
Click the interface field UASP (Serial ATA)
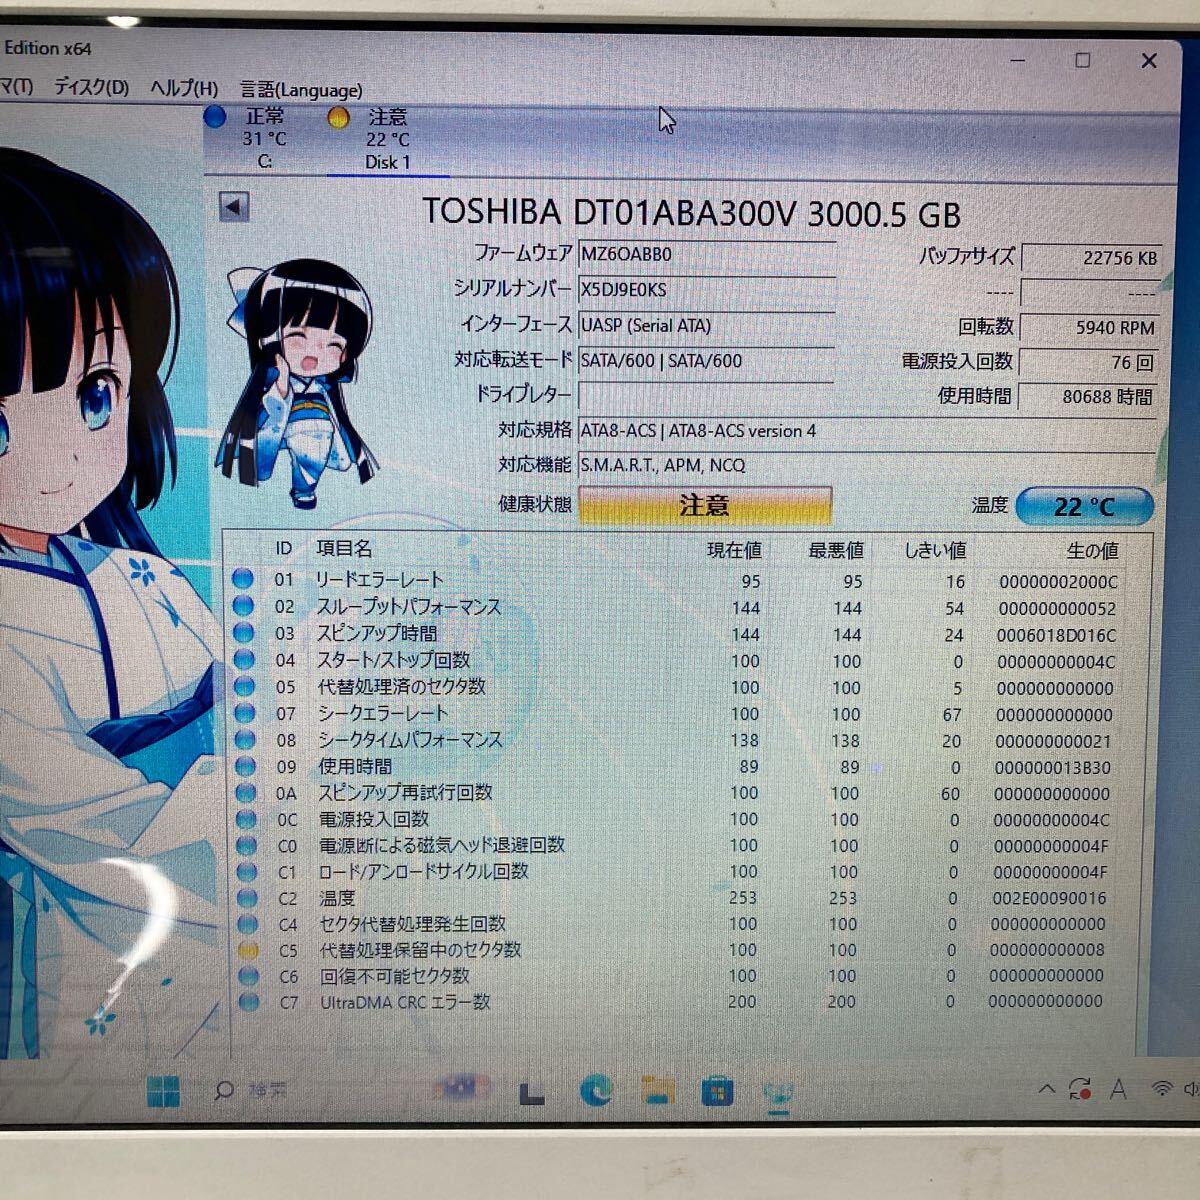[x=707, y=325]
